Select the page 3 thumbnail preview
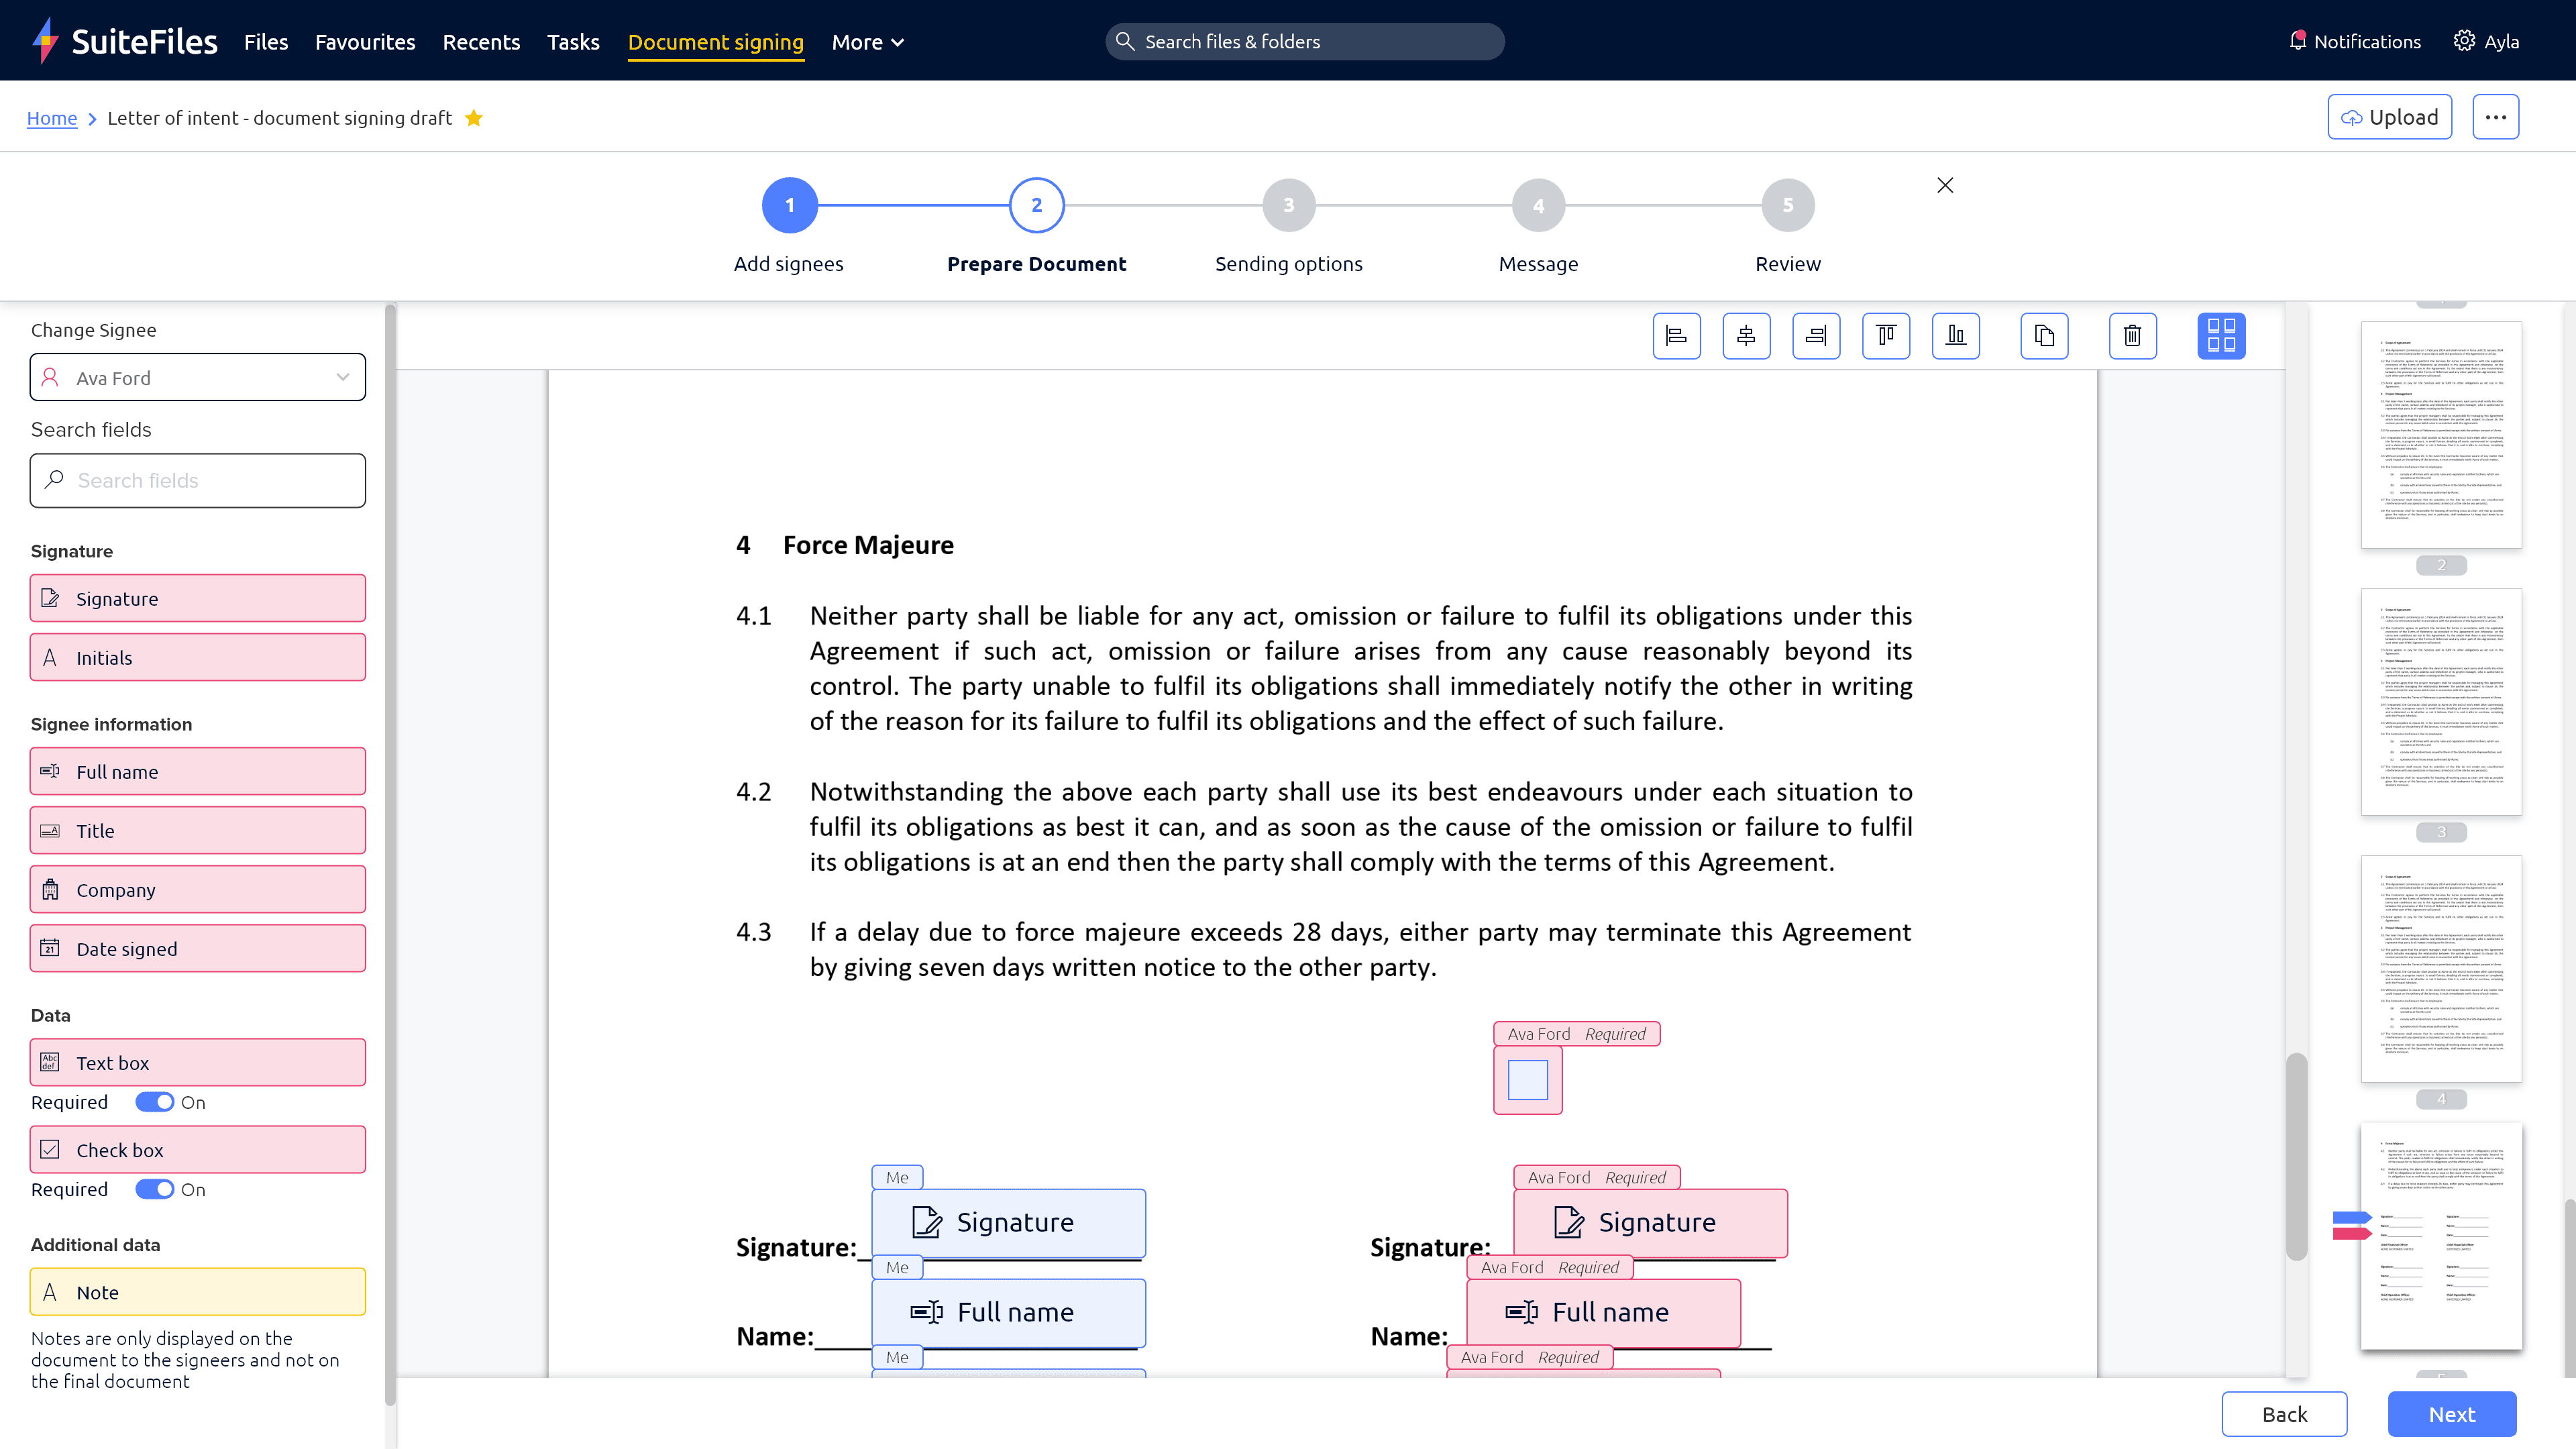The image size is (2576, 1449). coord(2440,702)
